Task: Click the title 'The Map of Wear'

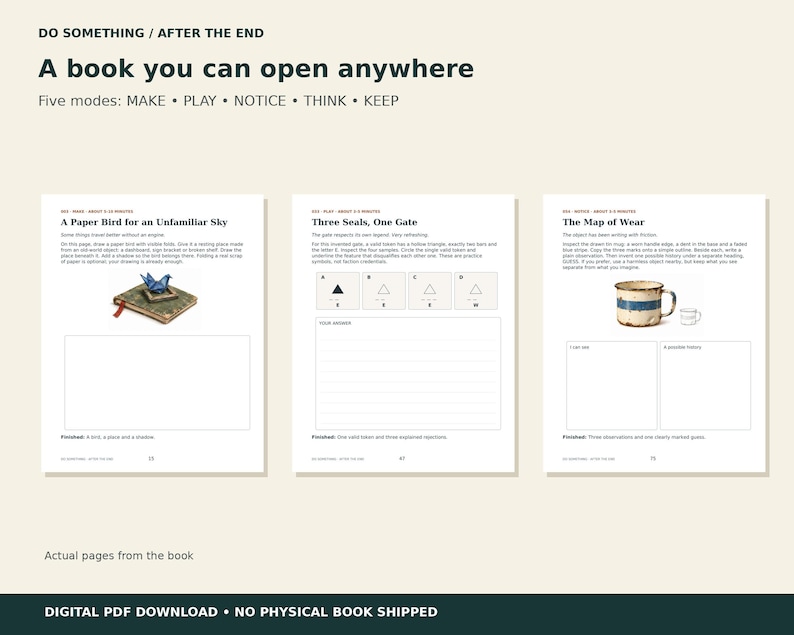Action: pos(604,222)
